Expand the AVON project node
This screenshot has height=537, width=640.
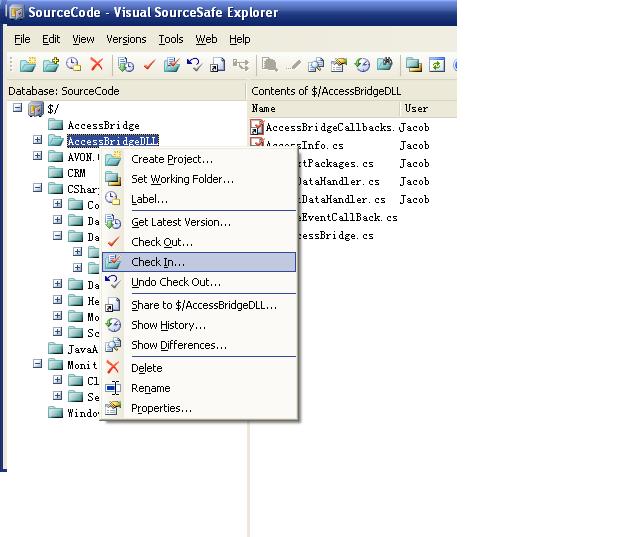(x=37, y=156)
